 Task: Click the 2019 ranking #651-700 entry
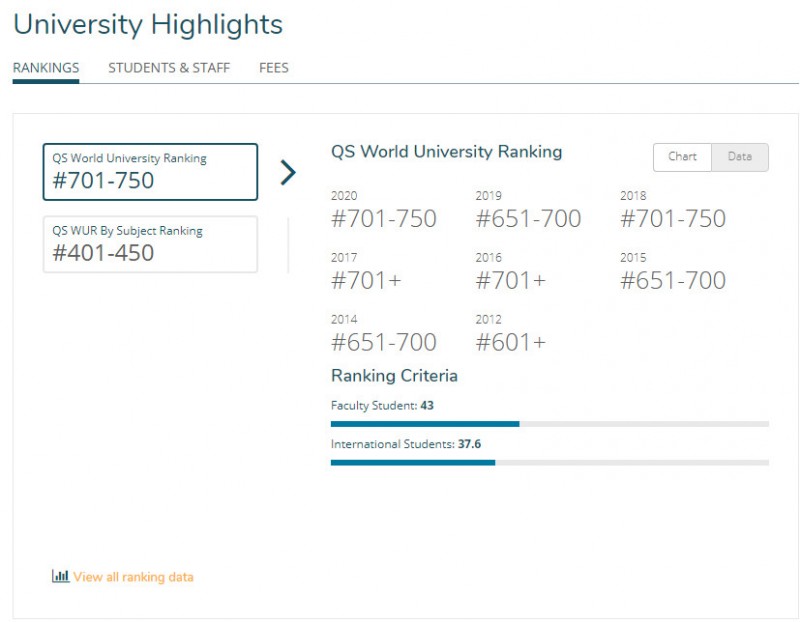[528, 218]
